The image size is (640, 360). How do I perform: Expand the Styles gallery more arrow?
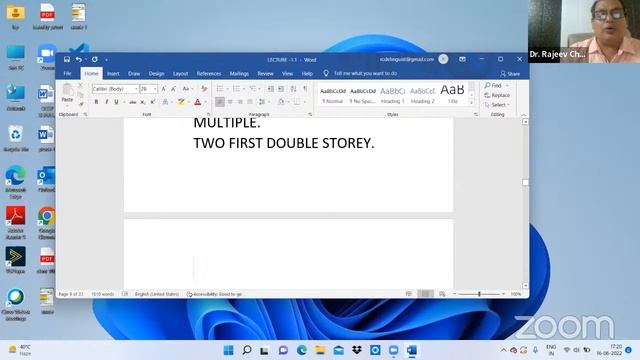471,102
